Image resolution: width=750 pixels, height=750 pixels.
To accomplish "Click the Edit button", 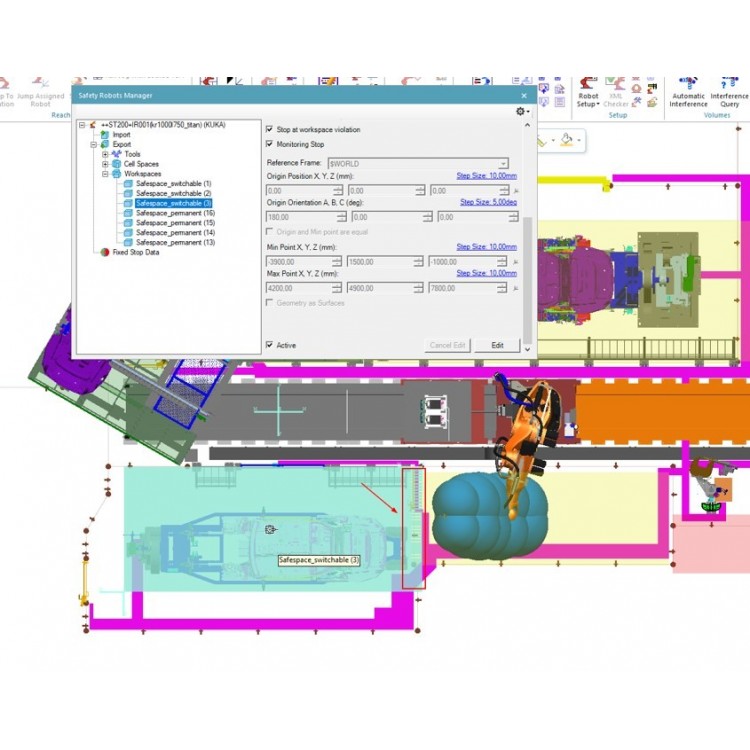I will click(497, 345).
